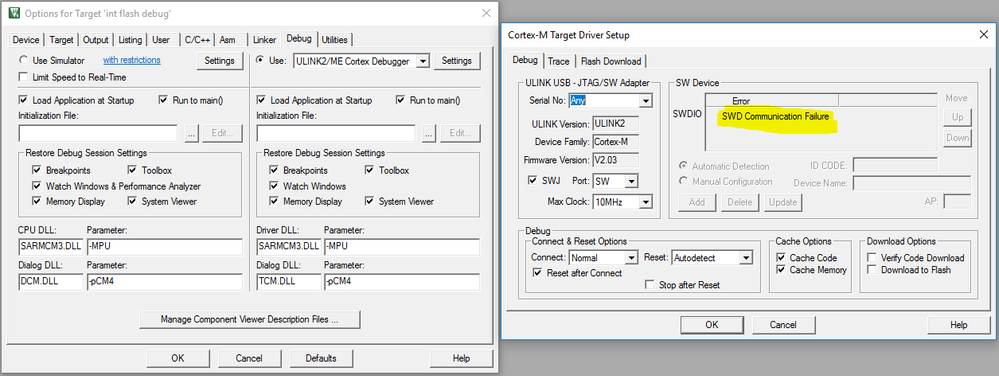The height and width of the screenshot is (376, 999).
Task: Toggle debugger-side Breakpoints checkbox
Action: click(x=273, y=170)
